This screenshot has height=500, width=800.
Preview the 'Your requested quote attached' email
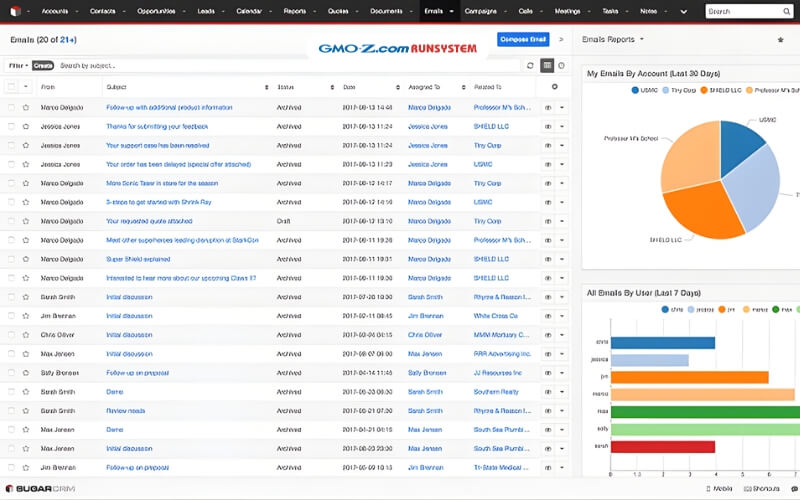[548, 221]
